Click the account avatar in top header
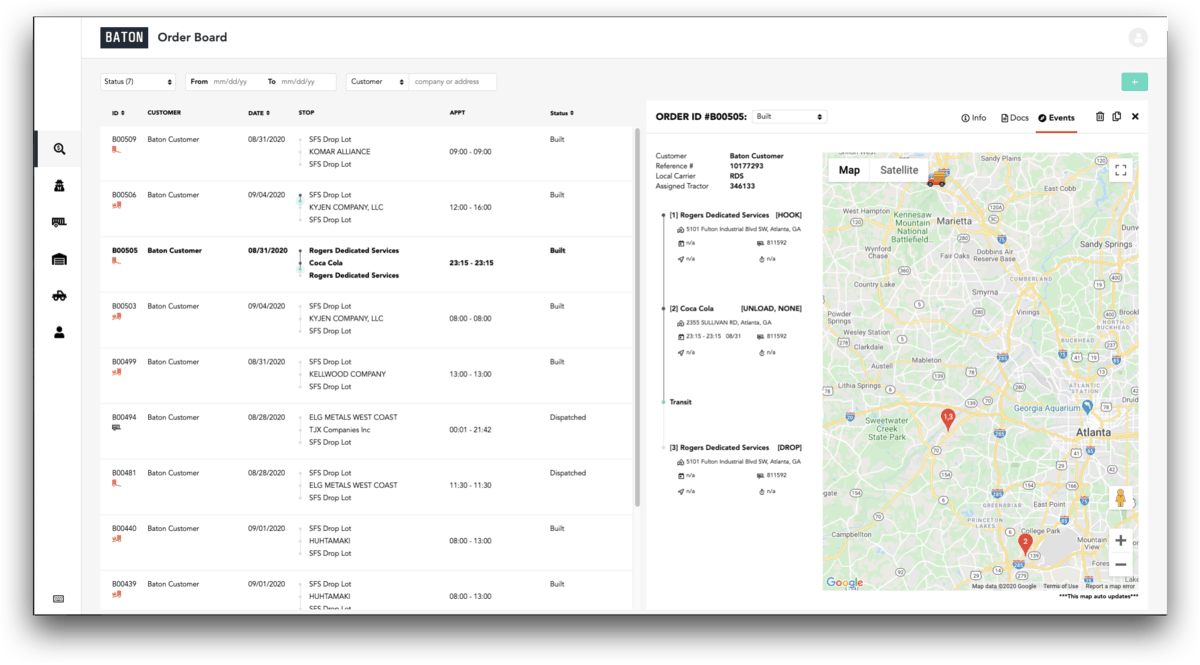 point(1138,37)
